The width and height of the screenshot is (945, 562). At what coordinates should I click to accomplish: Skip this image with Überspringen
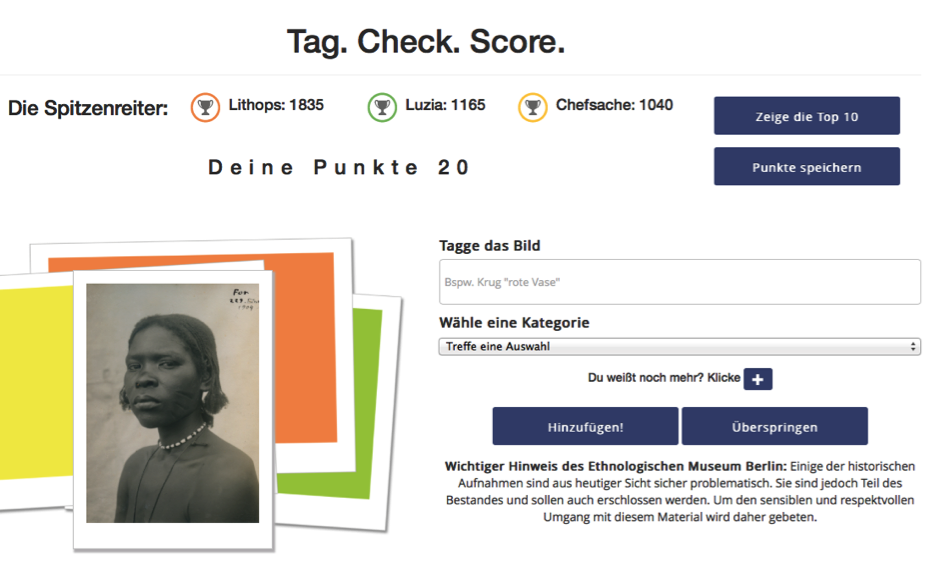[x=774, y=426]
